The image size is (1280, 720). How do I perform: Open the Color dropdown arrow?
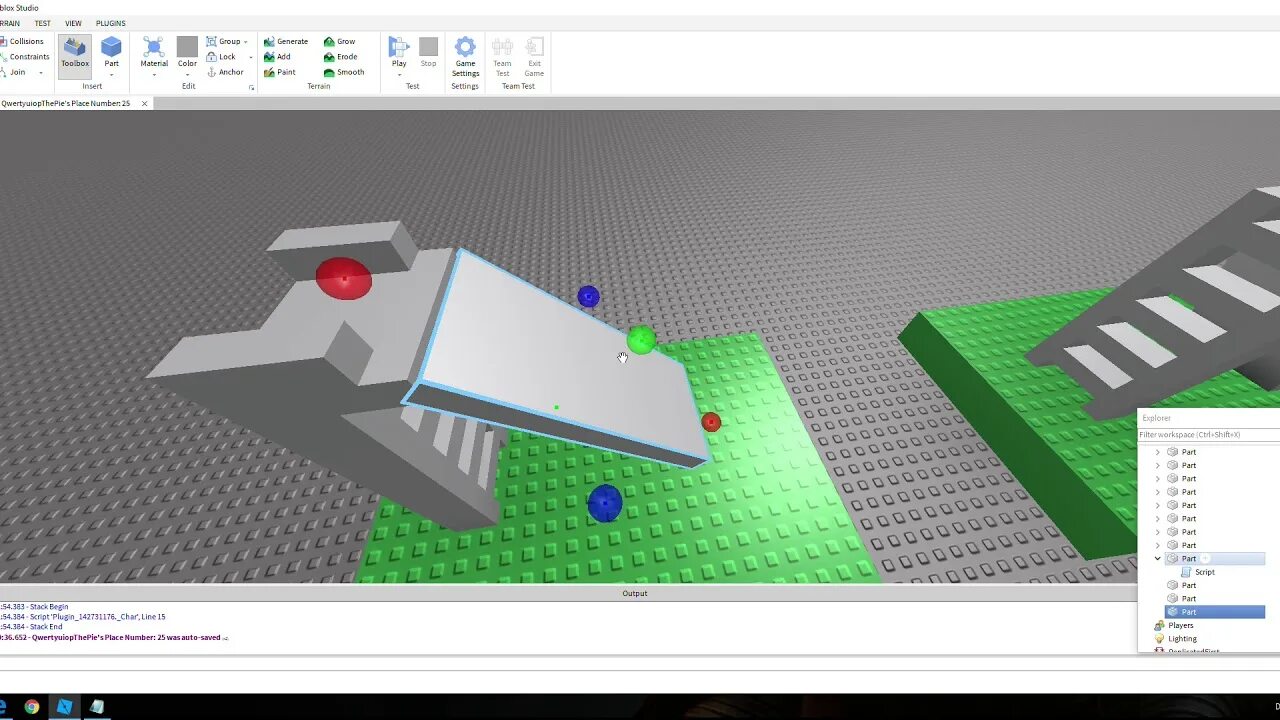[x=187, y=75]
